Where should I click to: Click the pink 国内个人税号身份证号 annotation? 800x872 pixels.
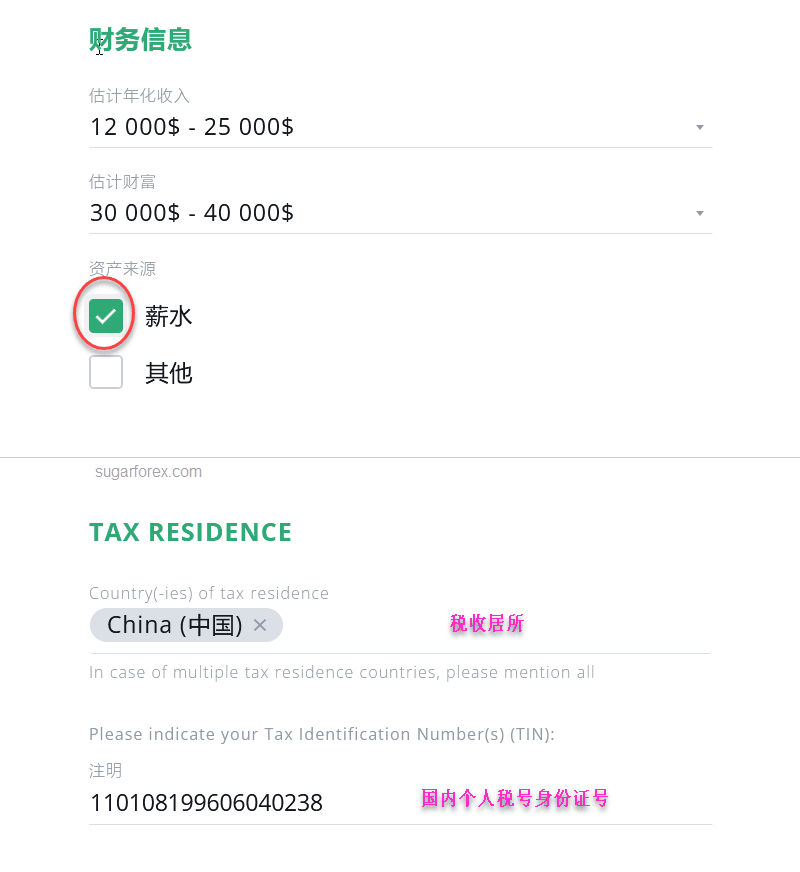[515, 798]
